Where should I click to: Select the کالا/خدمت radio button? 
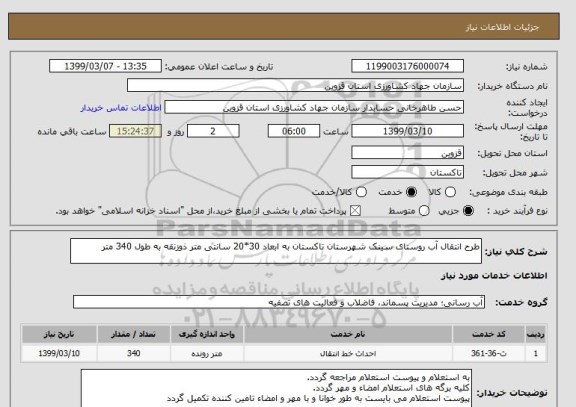361,192
